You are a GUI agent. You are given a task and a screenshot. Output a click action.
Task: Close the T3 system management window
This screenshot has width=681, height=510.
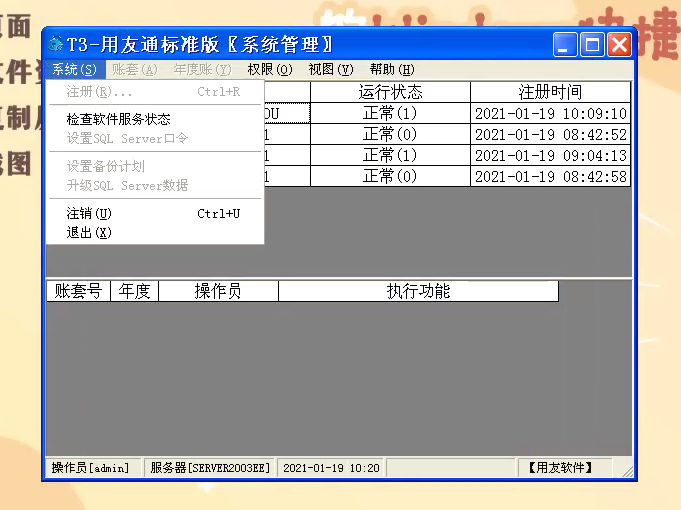pyautogui.click(x=619, y=44)
